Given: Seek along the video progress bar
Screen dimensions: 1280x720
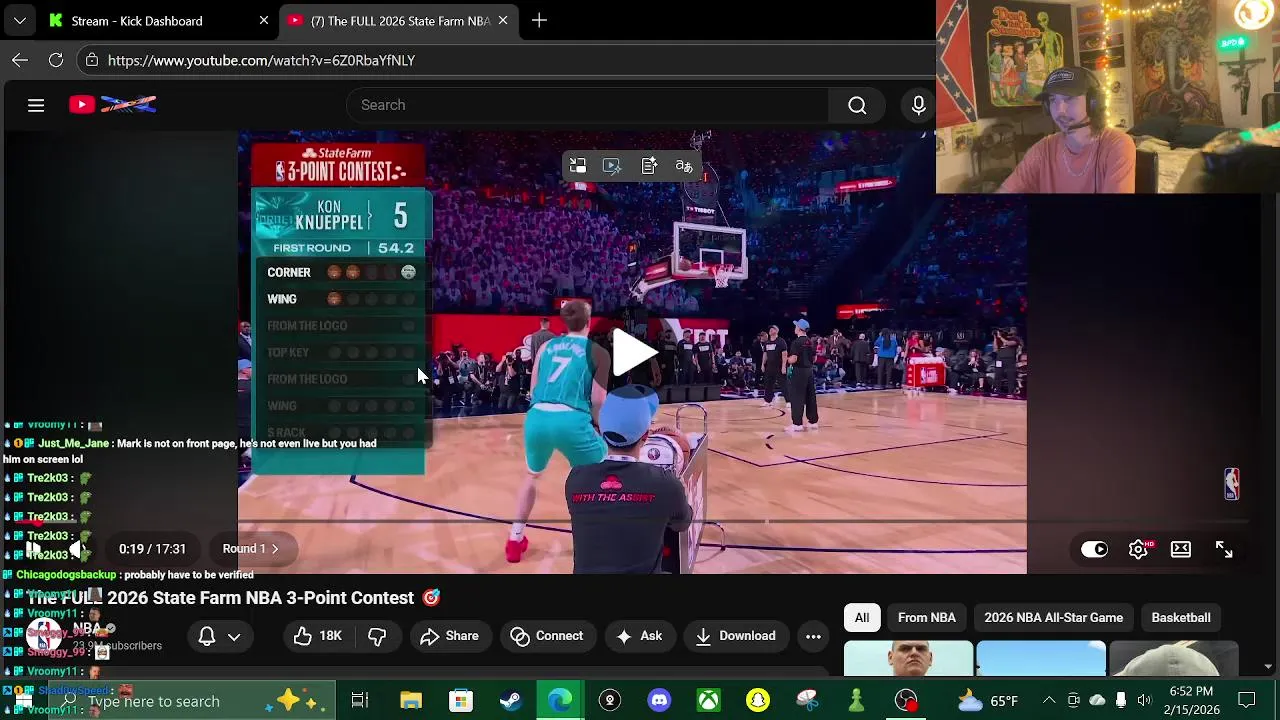Looking at the screenshot, I should pos(632,521).
